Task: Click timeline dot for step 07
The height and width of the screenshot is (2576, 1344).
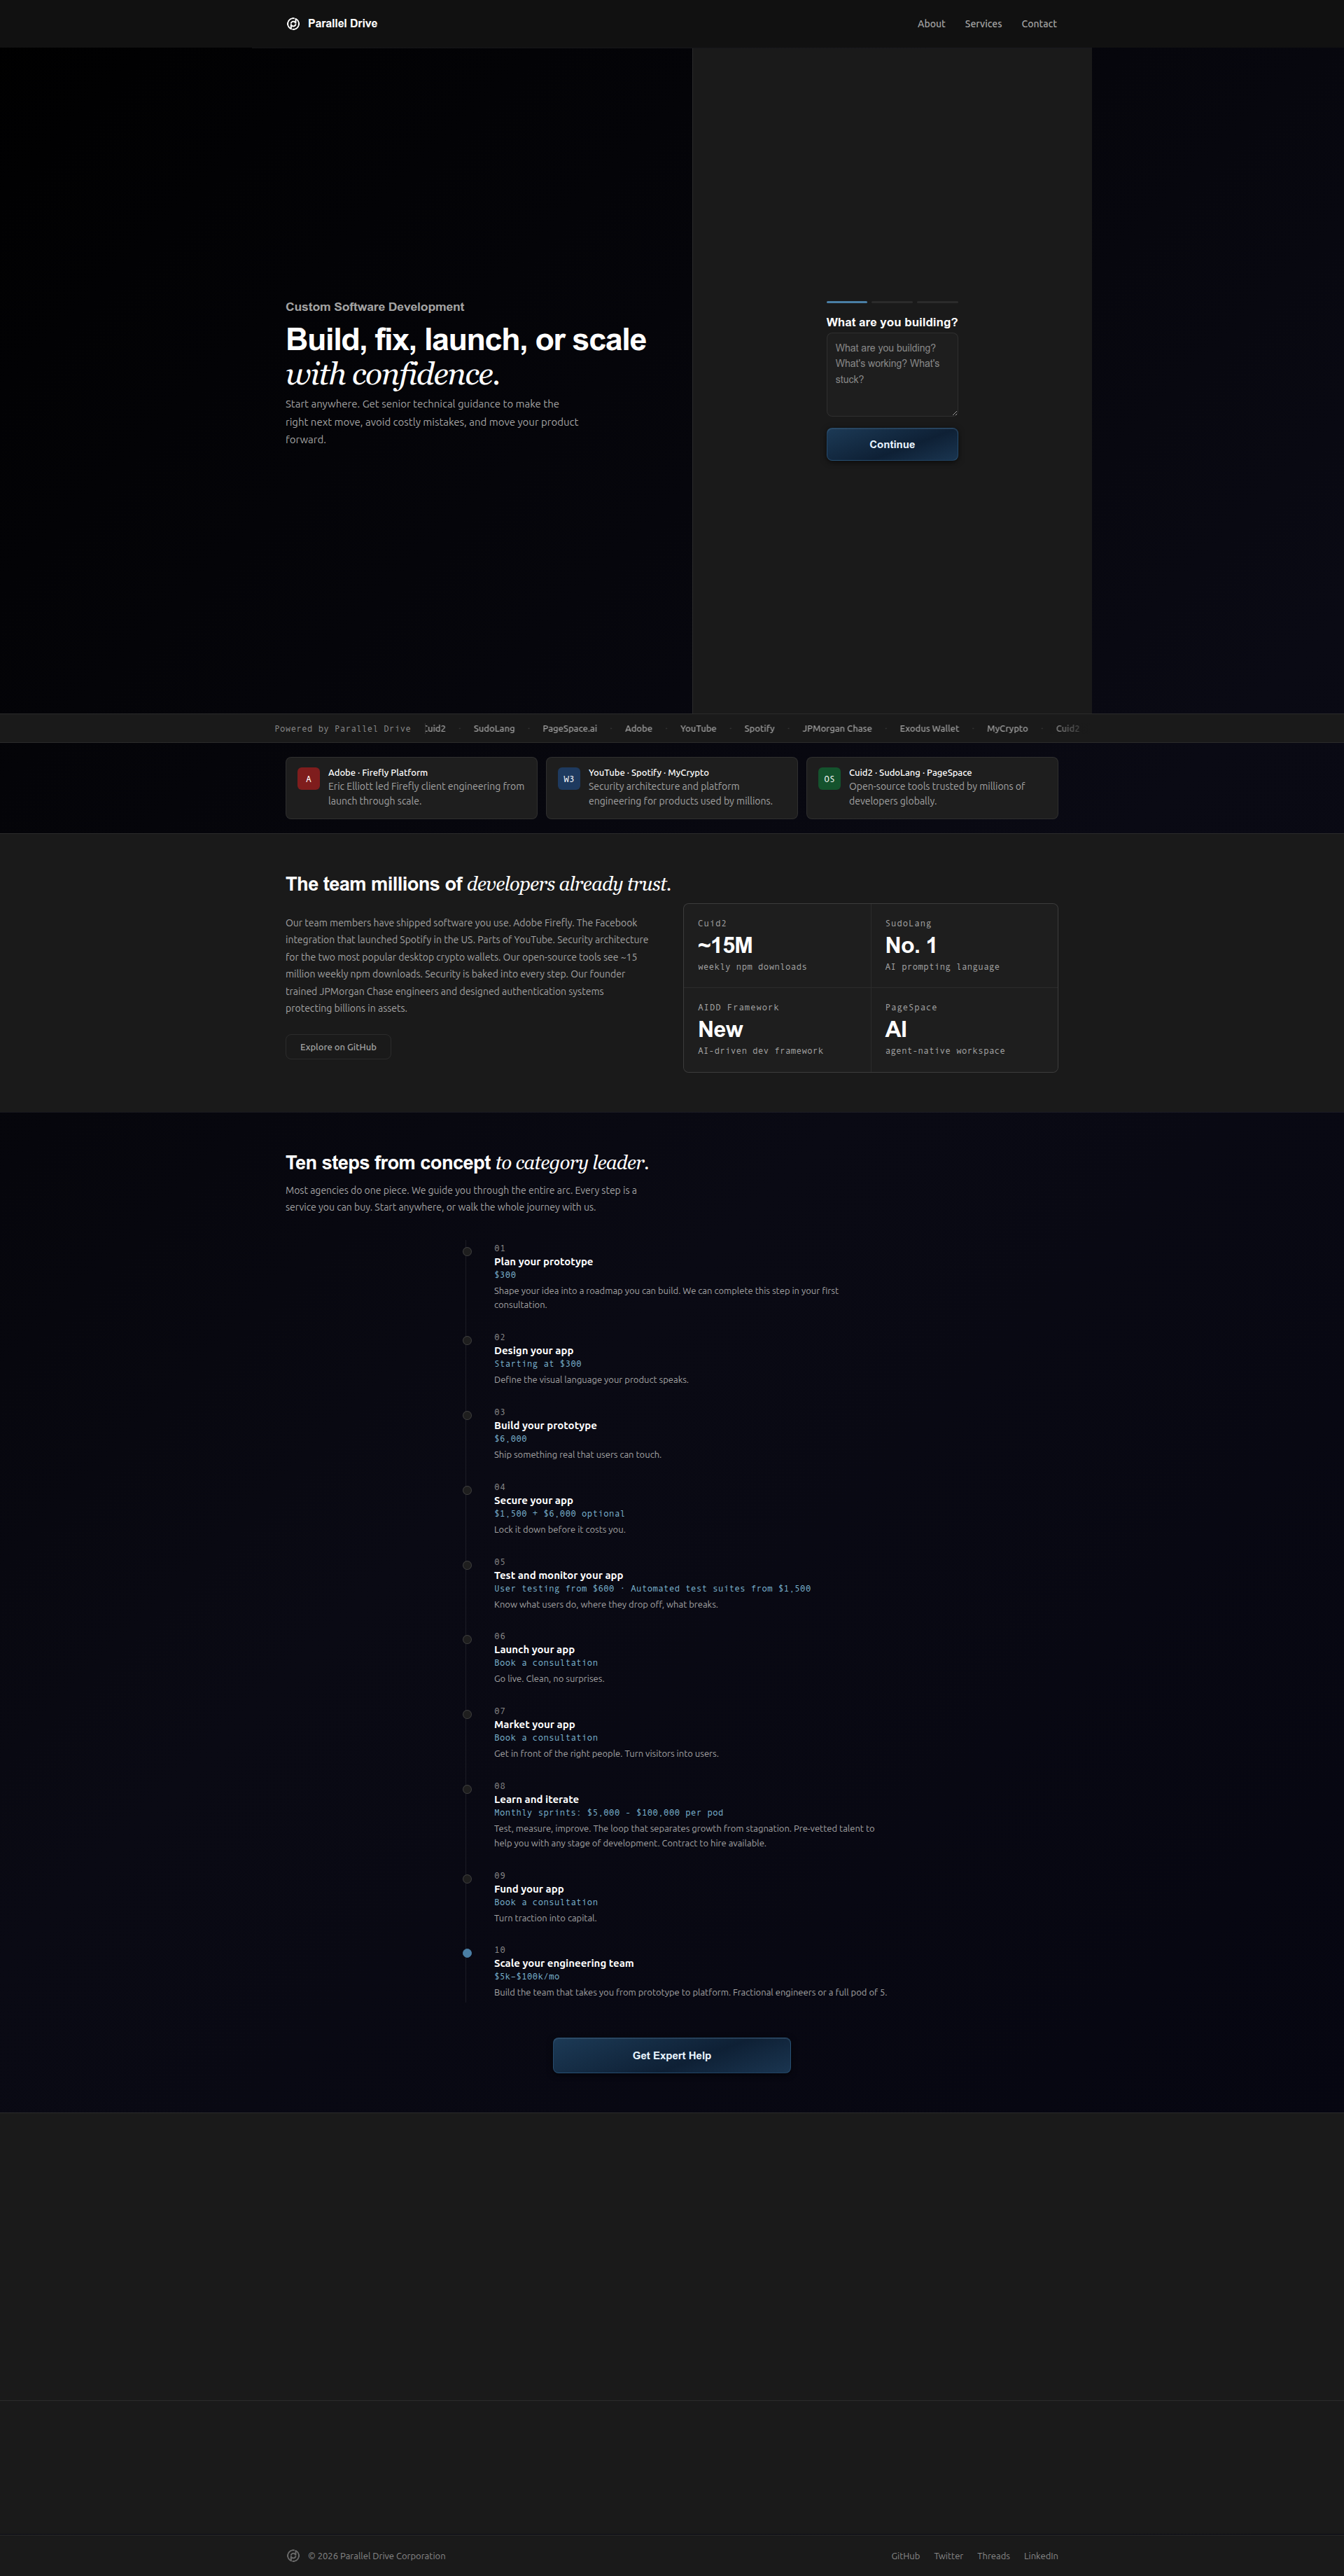Action: tap(467, 1715)
